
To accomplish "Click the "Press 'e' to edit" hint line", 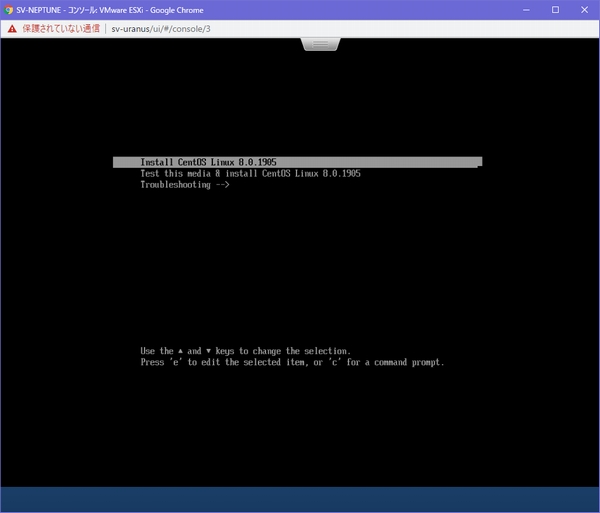I will pos(292,362).
